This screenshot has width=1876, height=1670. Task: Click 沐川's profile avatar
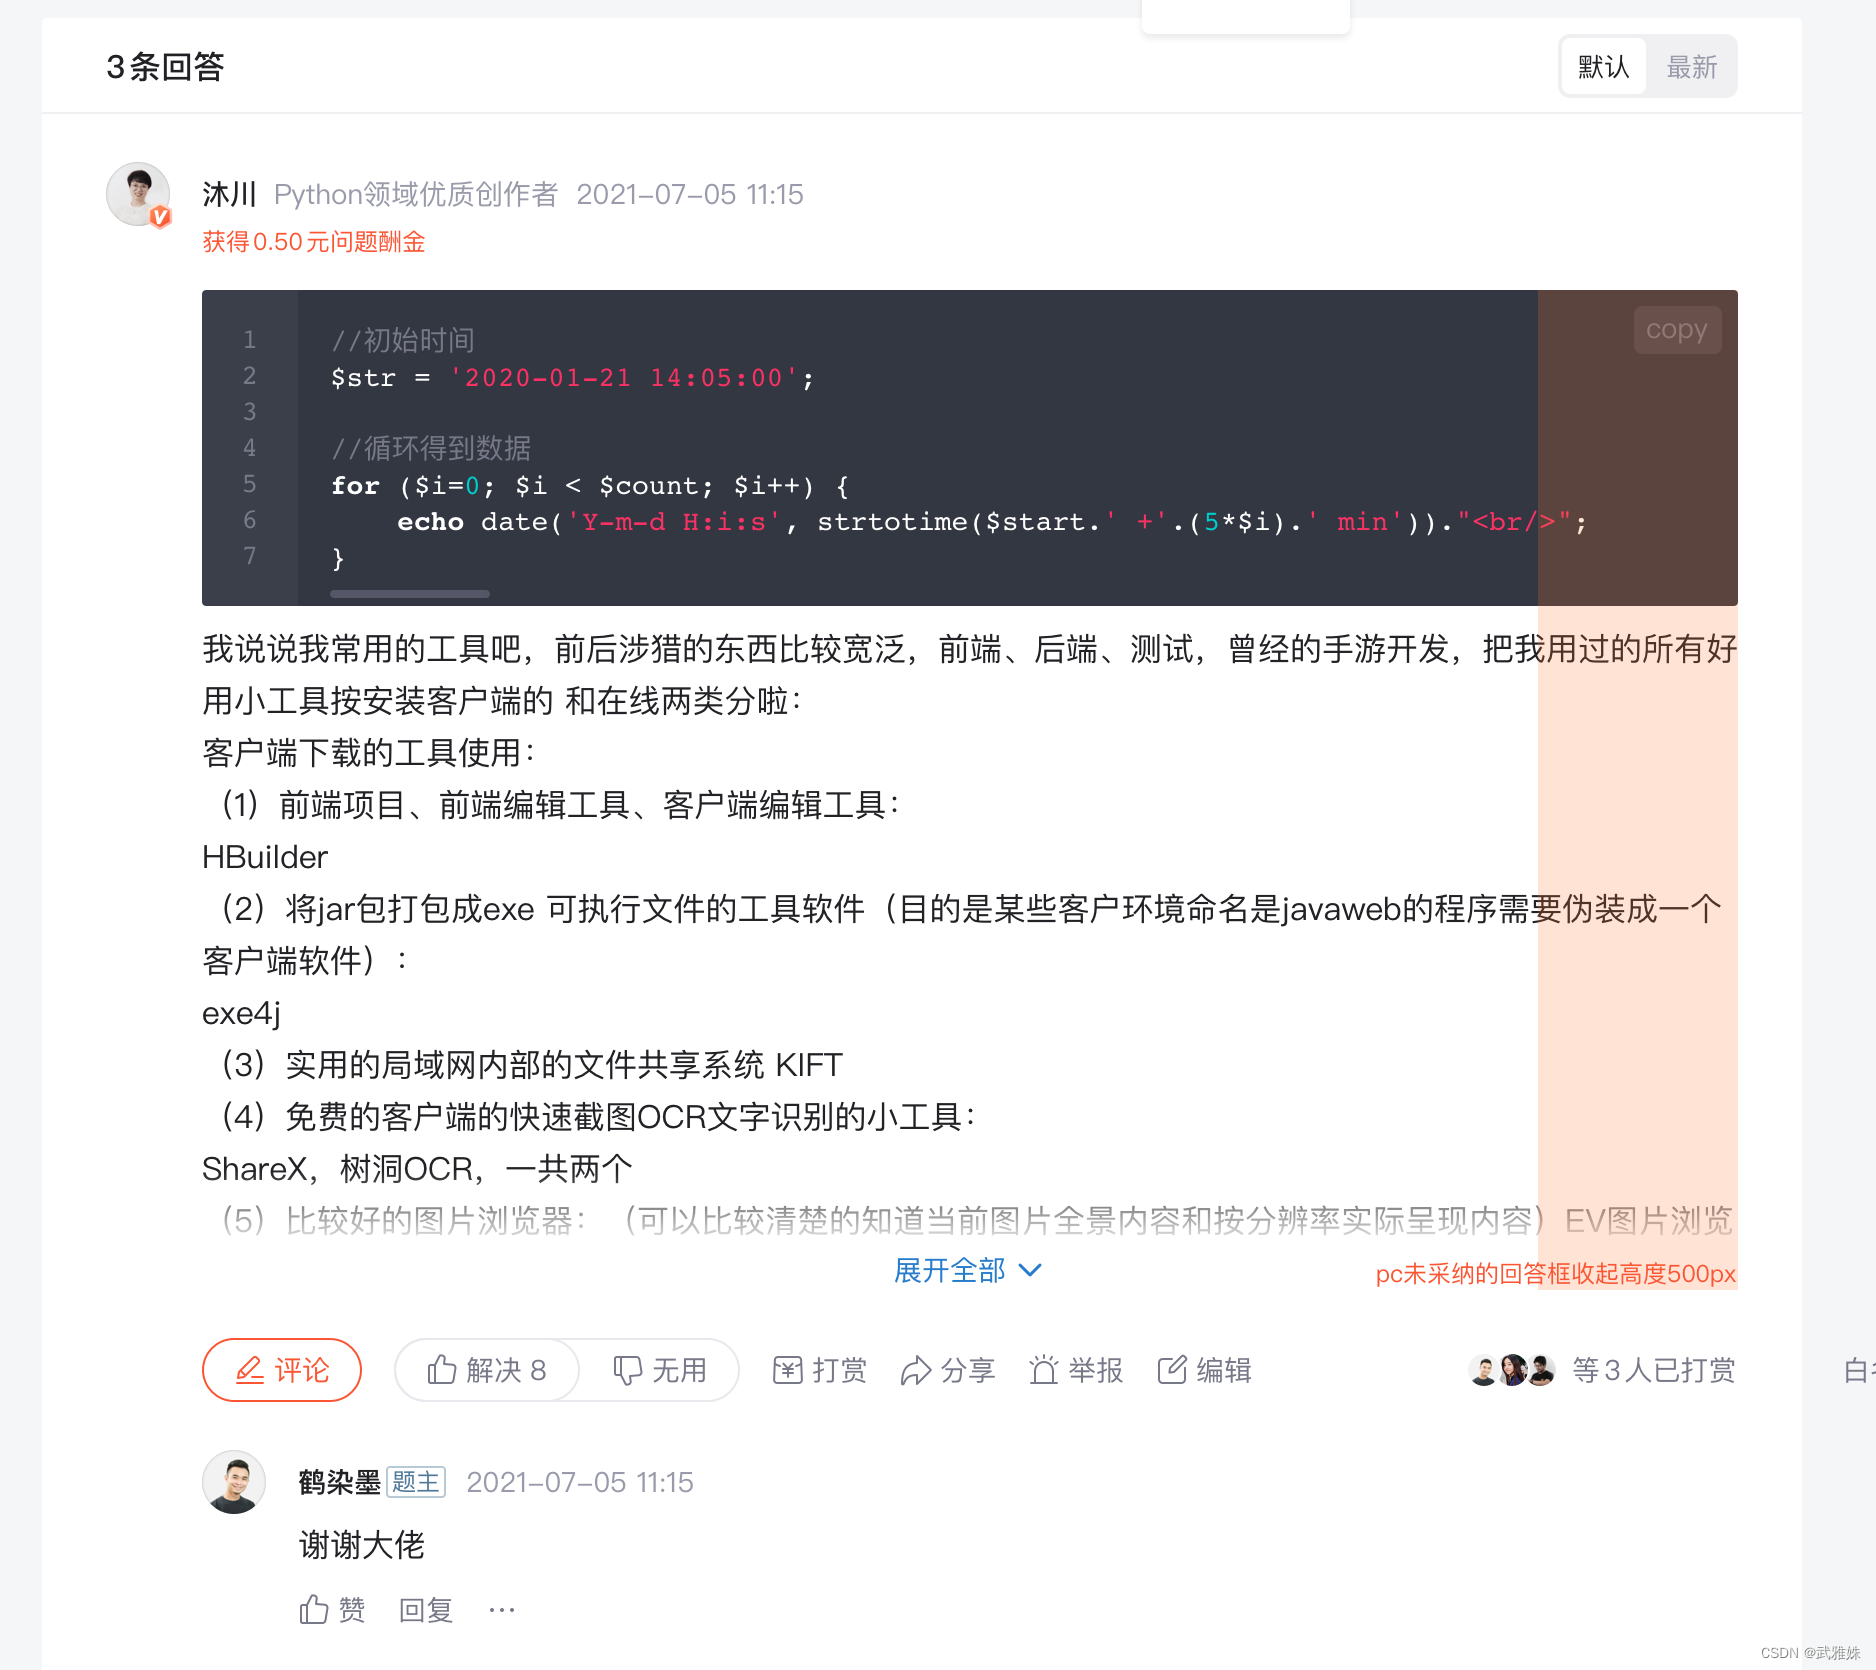[x=138, y=194]
